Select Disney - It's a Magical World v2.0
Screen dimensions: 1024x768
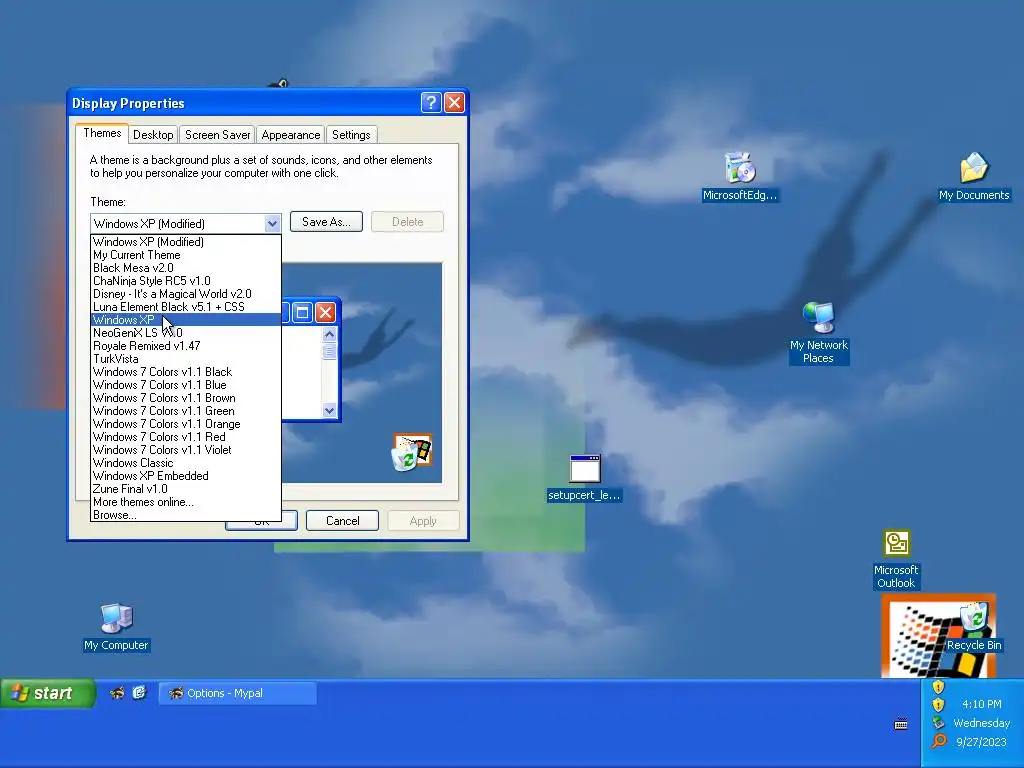pyautogui.click(x=185, y=294)
